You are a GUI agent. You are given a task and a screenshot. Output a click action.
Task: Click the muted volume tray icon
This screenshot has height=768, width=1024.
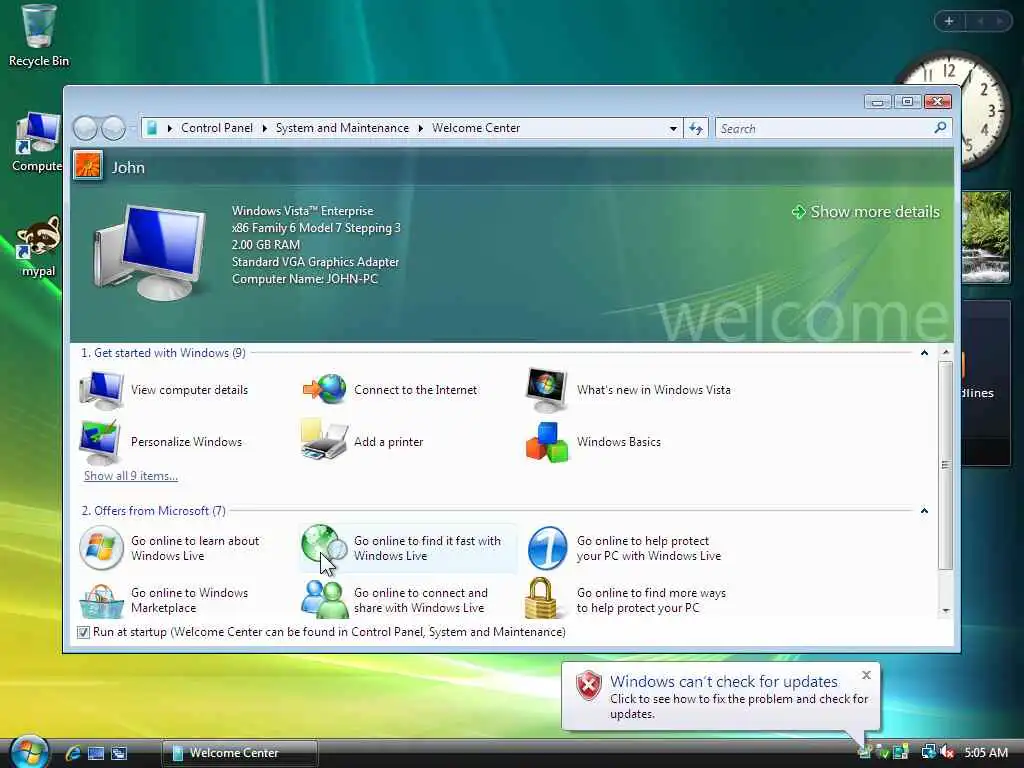[947, 752]
